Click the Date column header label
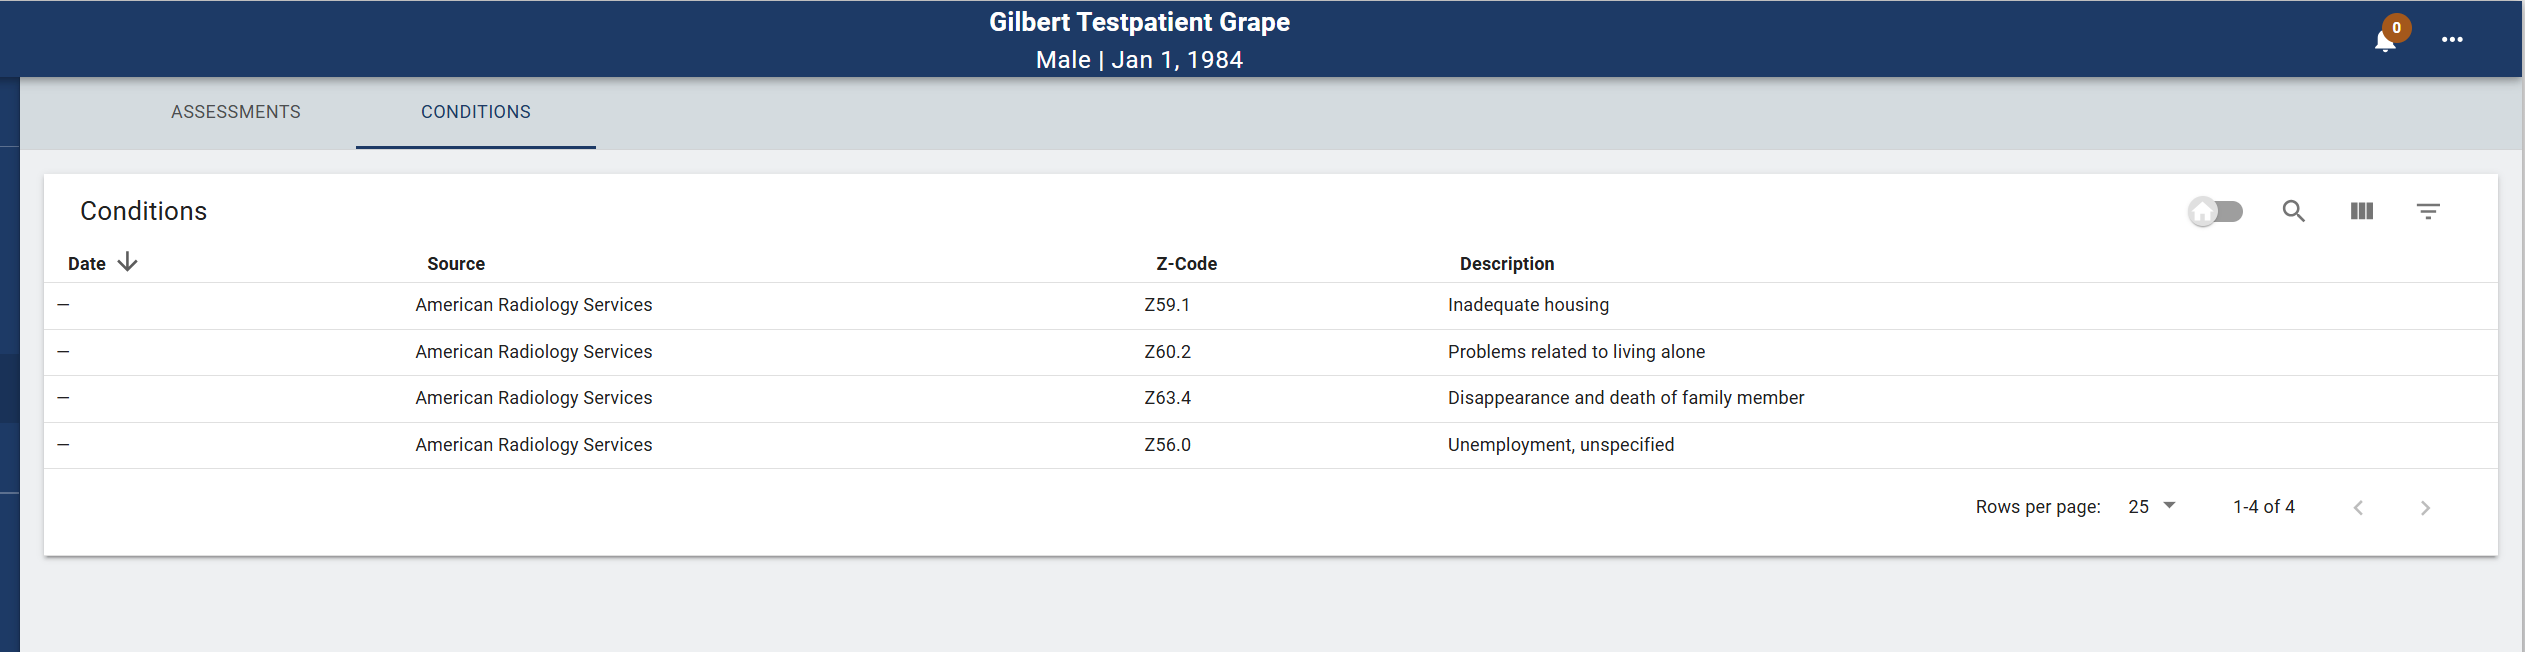Viewport: 2525px width, 652px height. coord(87,264)
